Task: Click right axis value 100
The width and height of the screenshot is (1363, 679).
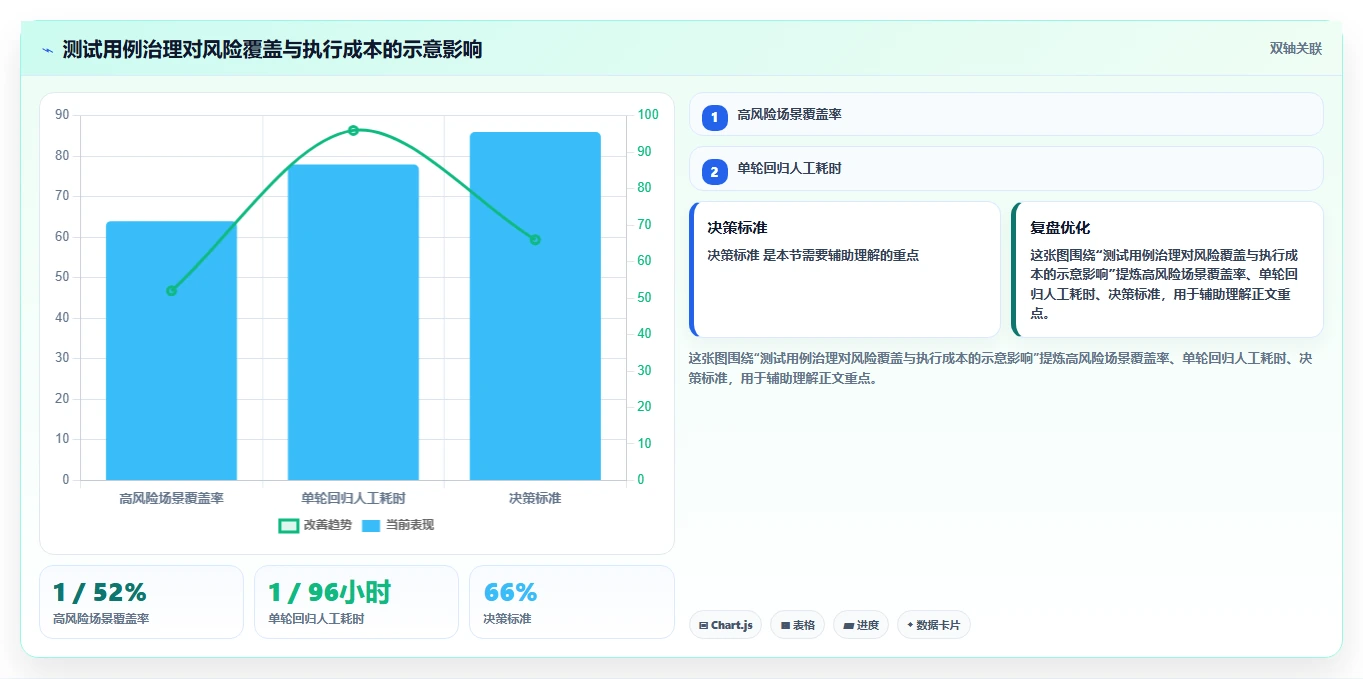Action: coord(648,115)
